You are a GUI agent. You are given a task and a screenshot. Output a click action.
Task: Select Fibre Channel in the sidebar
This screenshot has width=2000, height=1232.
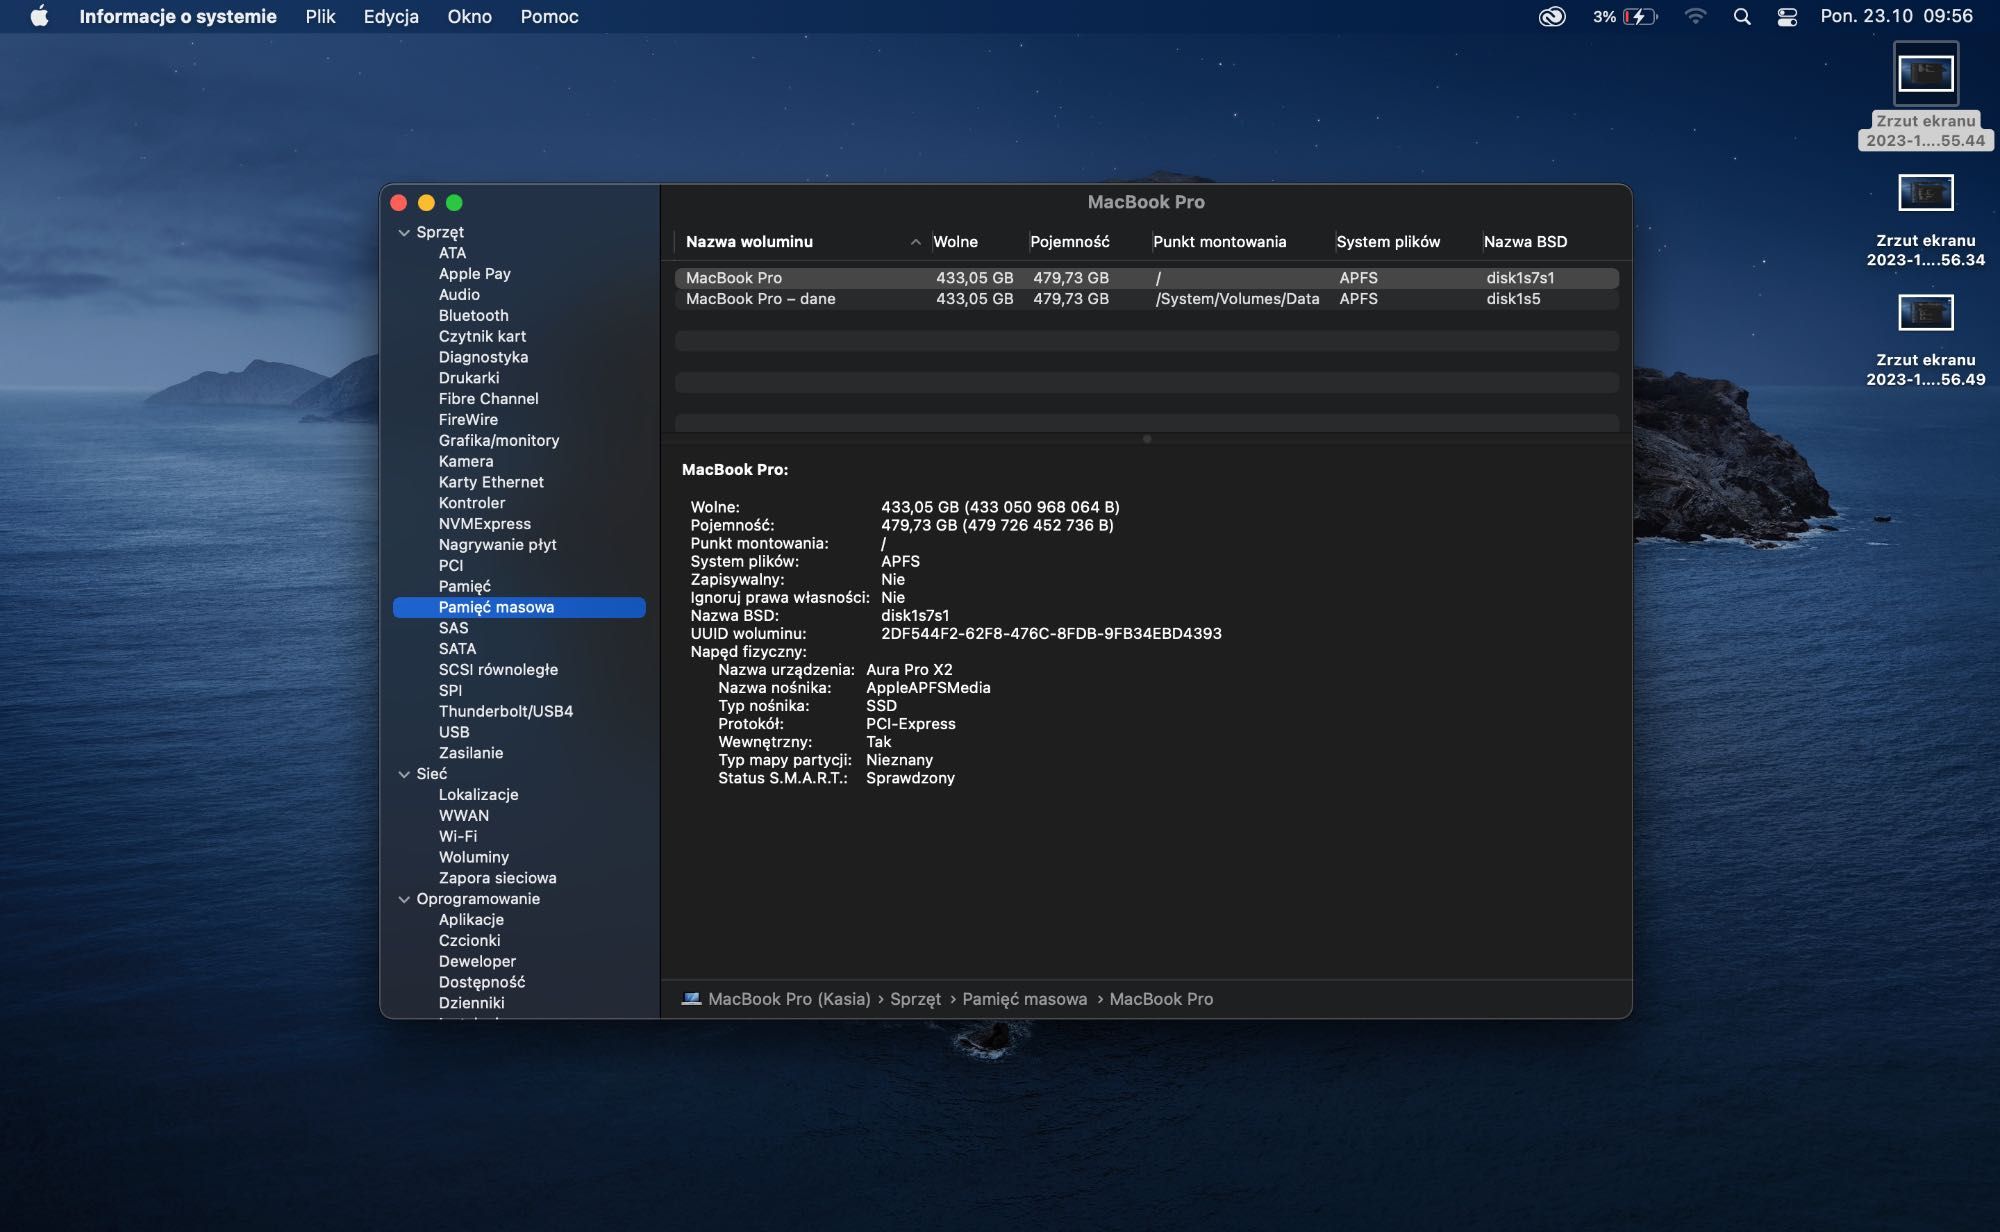click(488, 399)
